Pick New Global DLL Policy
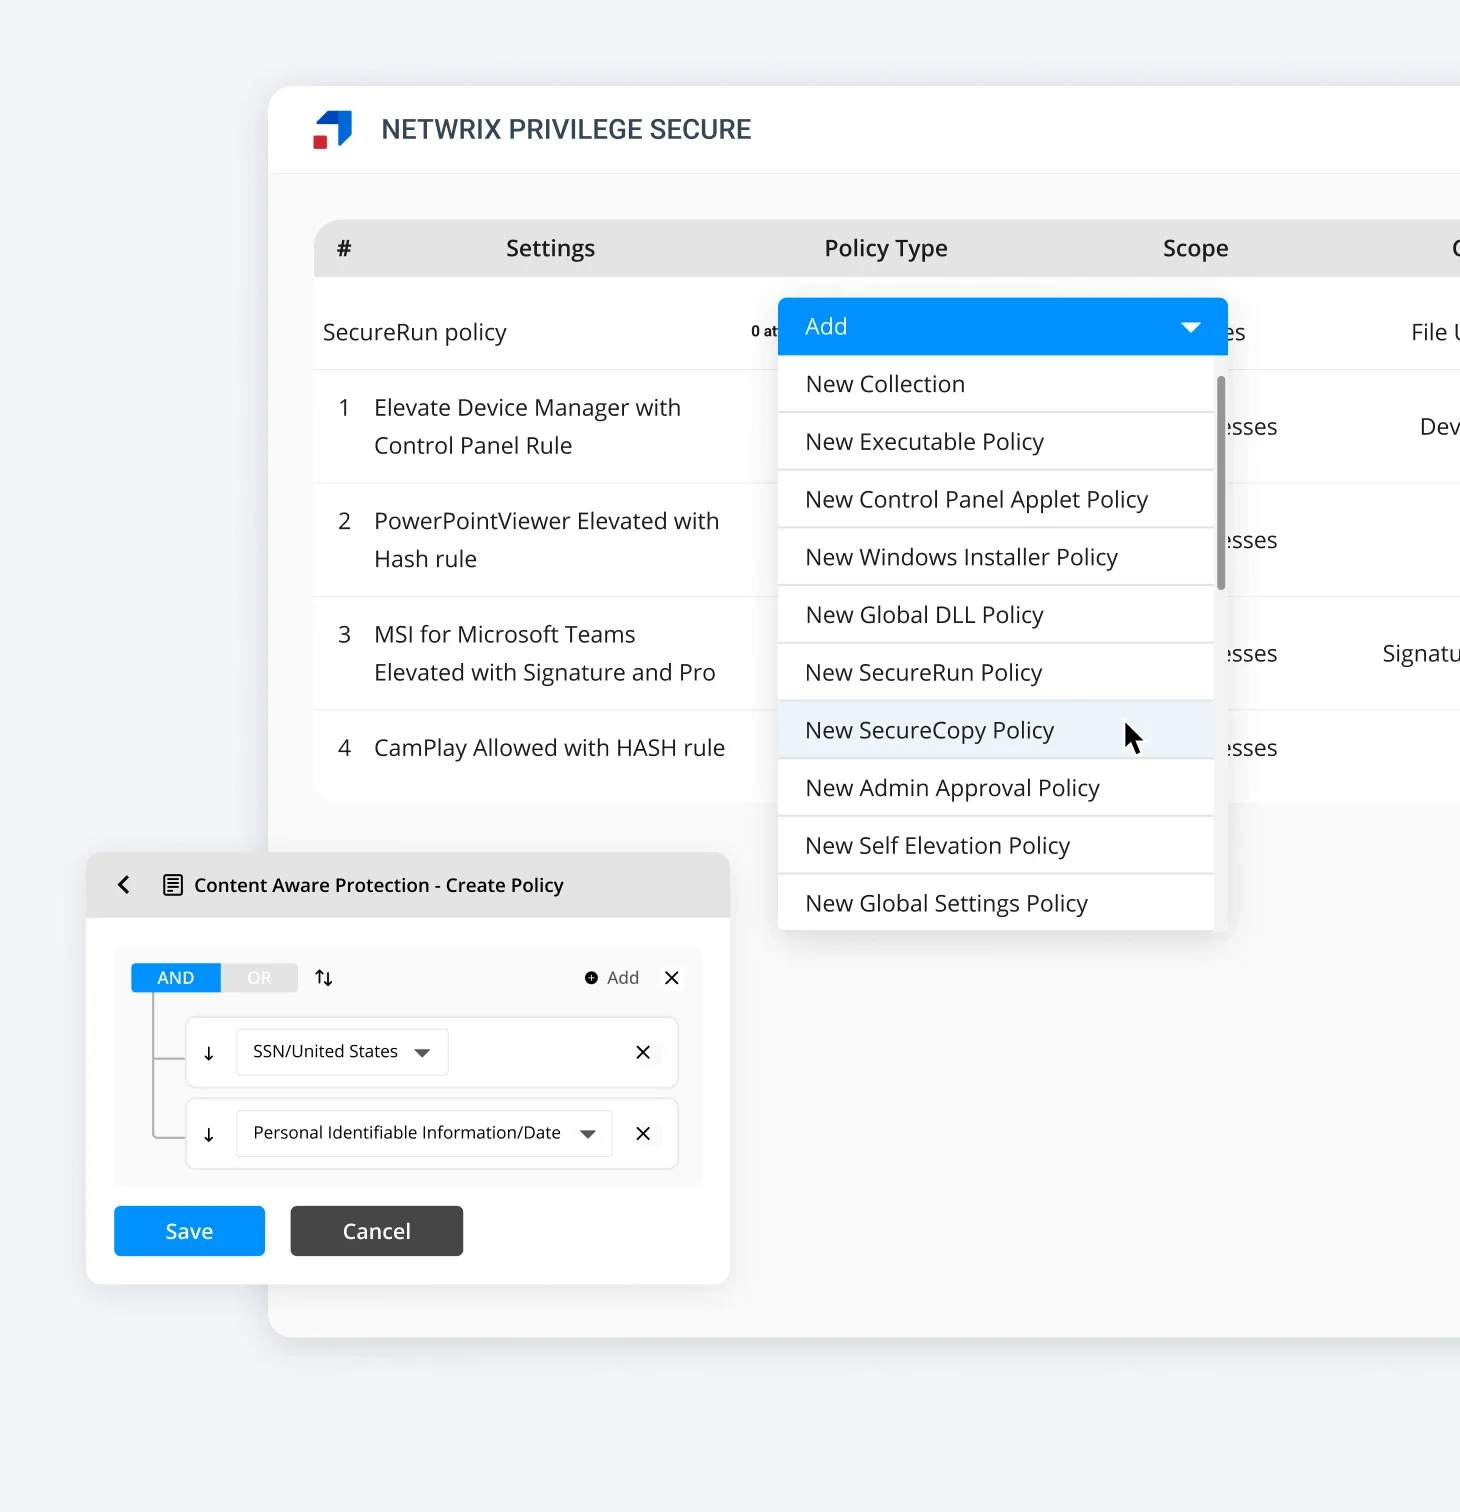 coord(996,615)
